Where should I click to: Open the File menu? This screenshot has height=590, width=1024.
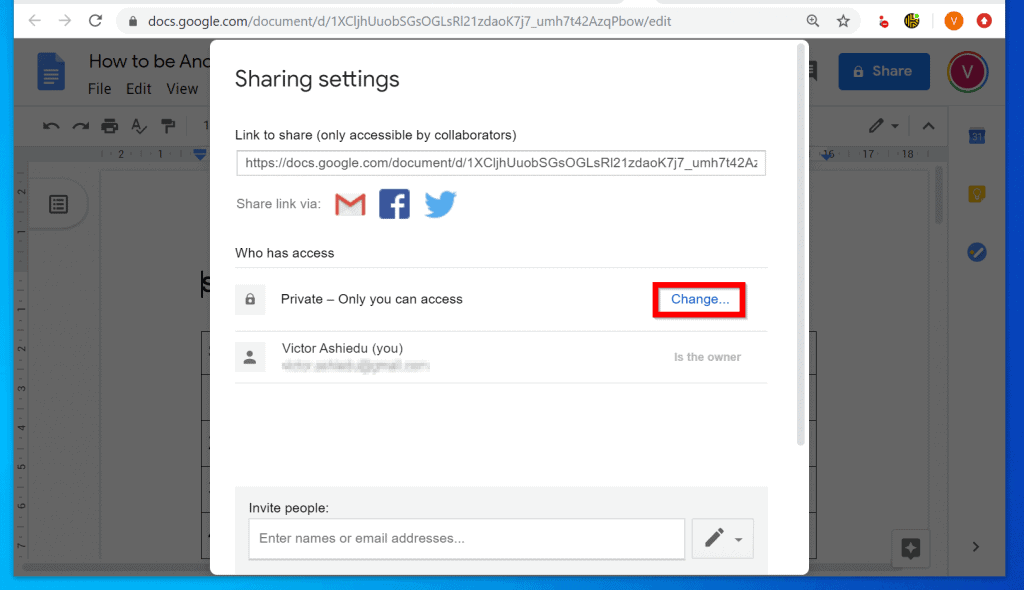(99, 89)
